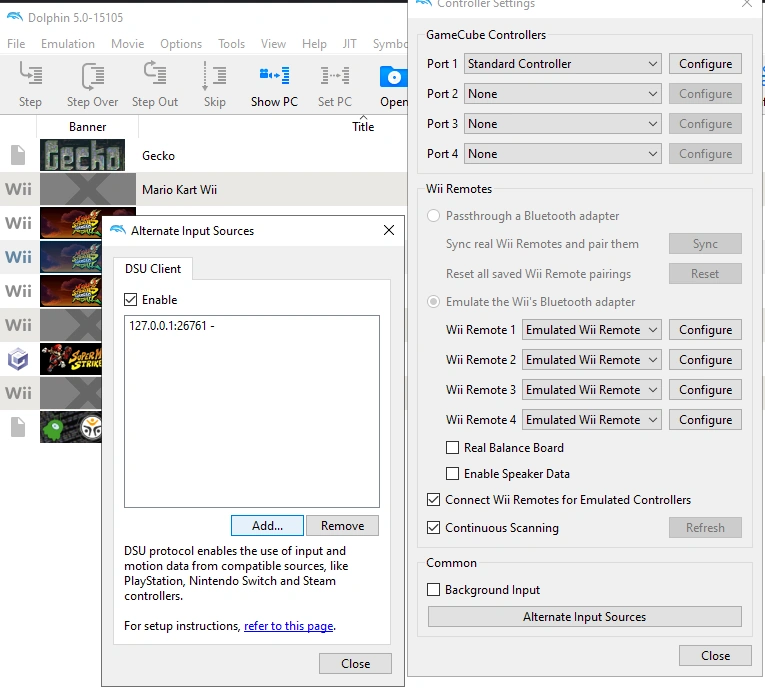Open the Movie menu

[x=127, y=43]
